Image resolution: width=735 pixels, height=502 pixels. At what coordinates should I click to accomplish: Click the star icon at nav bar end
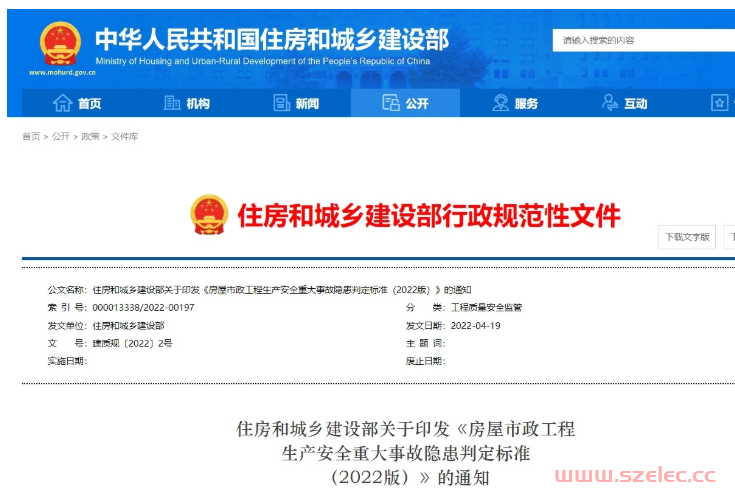(720, 103)
